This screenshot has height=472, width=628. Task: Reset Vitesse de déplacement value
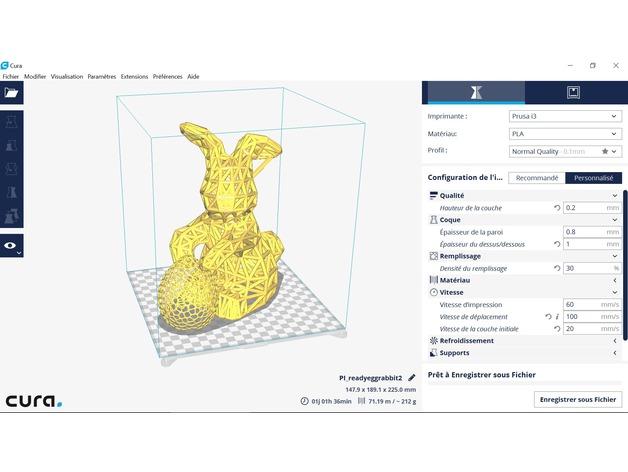coord(548,317)
